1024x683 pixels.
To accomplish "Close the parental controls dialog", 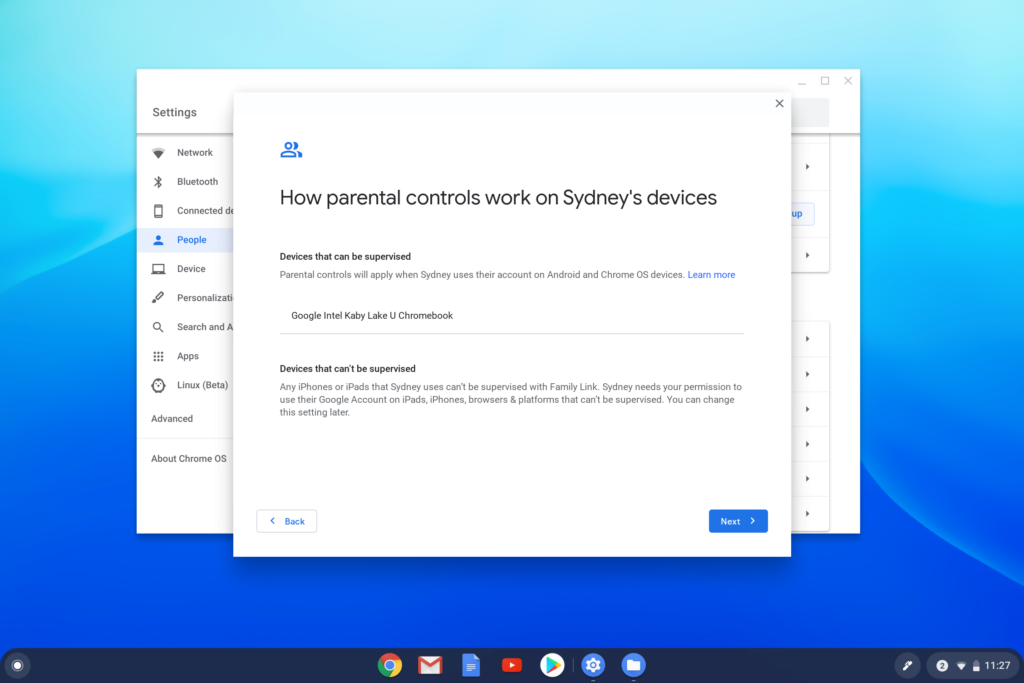I will (779, 103).
